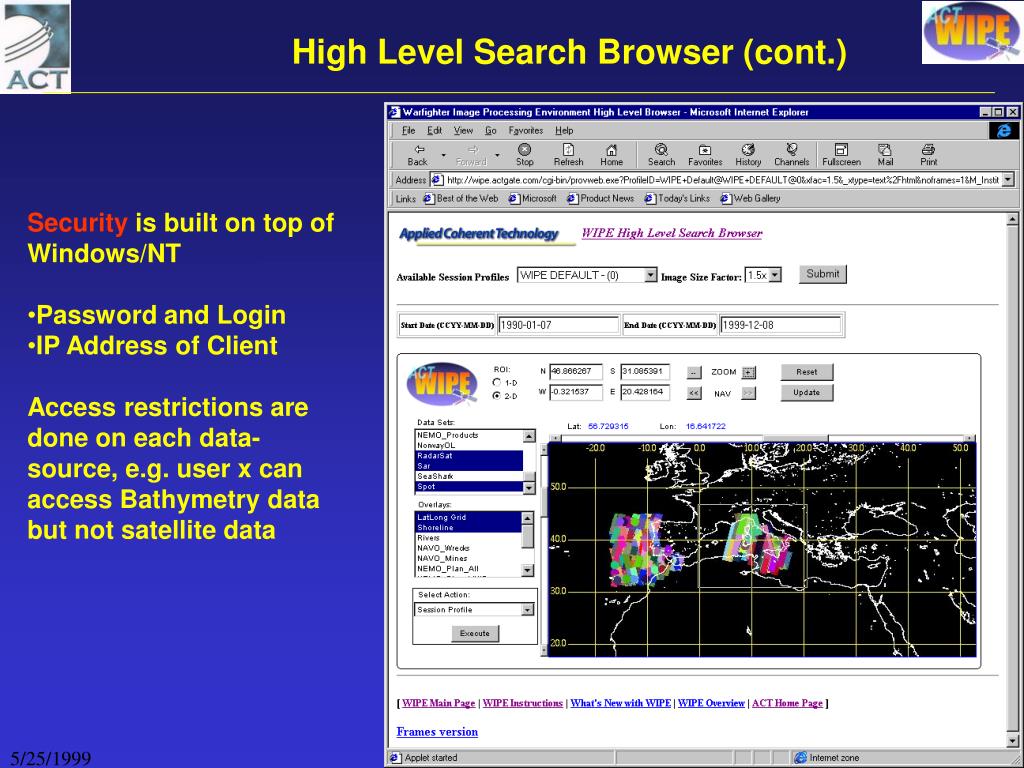Select RadarSat in Data Sets list
Image resolution: width=1024 pixels, height=768 pixels.
point(469,456)
